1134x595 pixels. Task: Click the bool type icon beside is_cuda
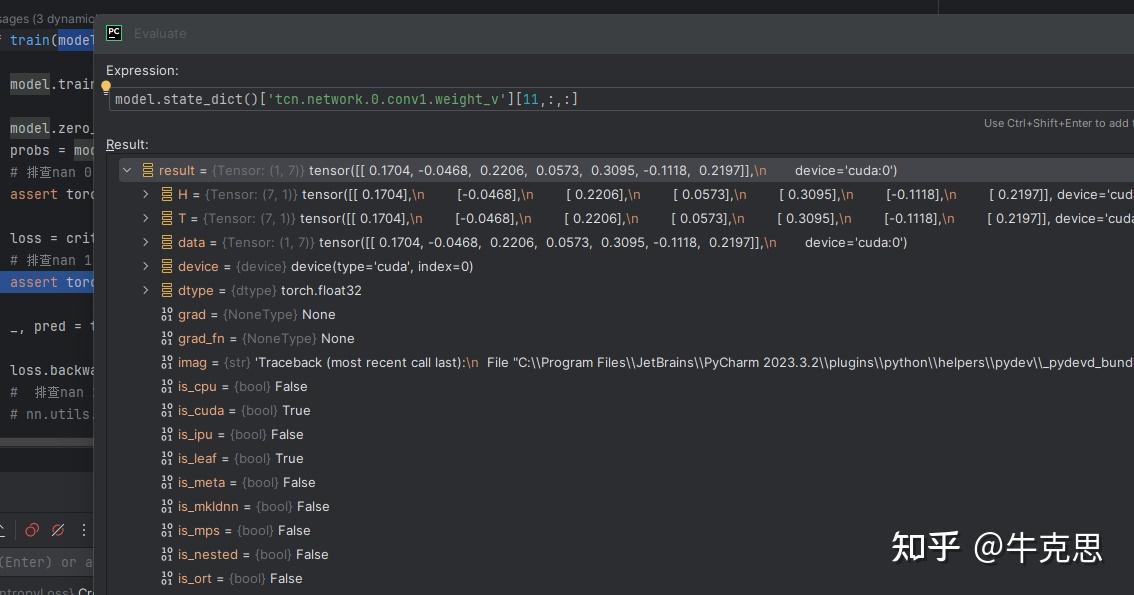coord(167,410)
